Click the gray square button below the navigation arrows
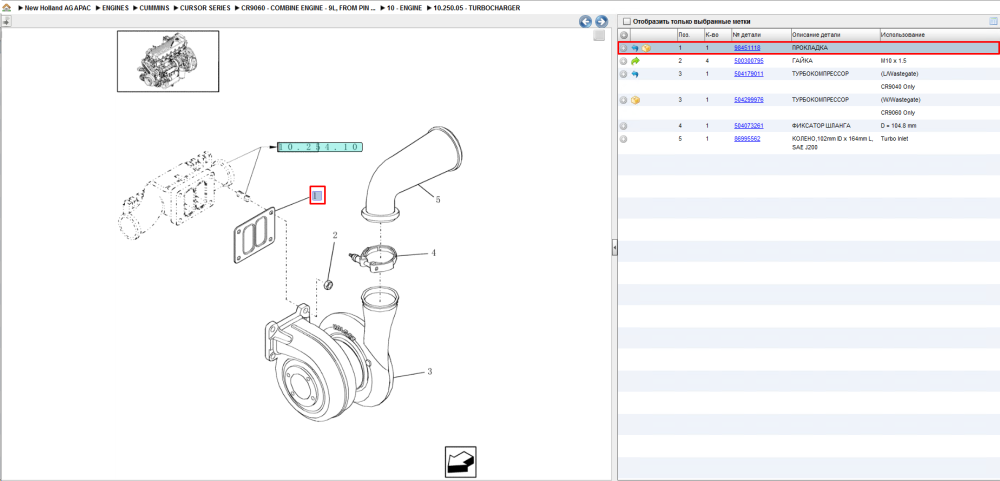Image resolution: width=1000 pixels, height=481 pixels. (599, 36)
